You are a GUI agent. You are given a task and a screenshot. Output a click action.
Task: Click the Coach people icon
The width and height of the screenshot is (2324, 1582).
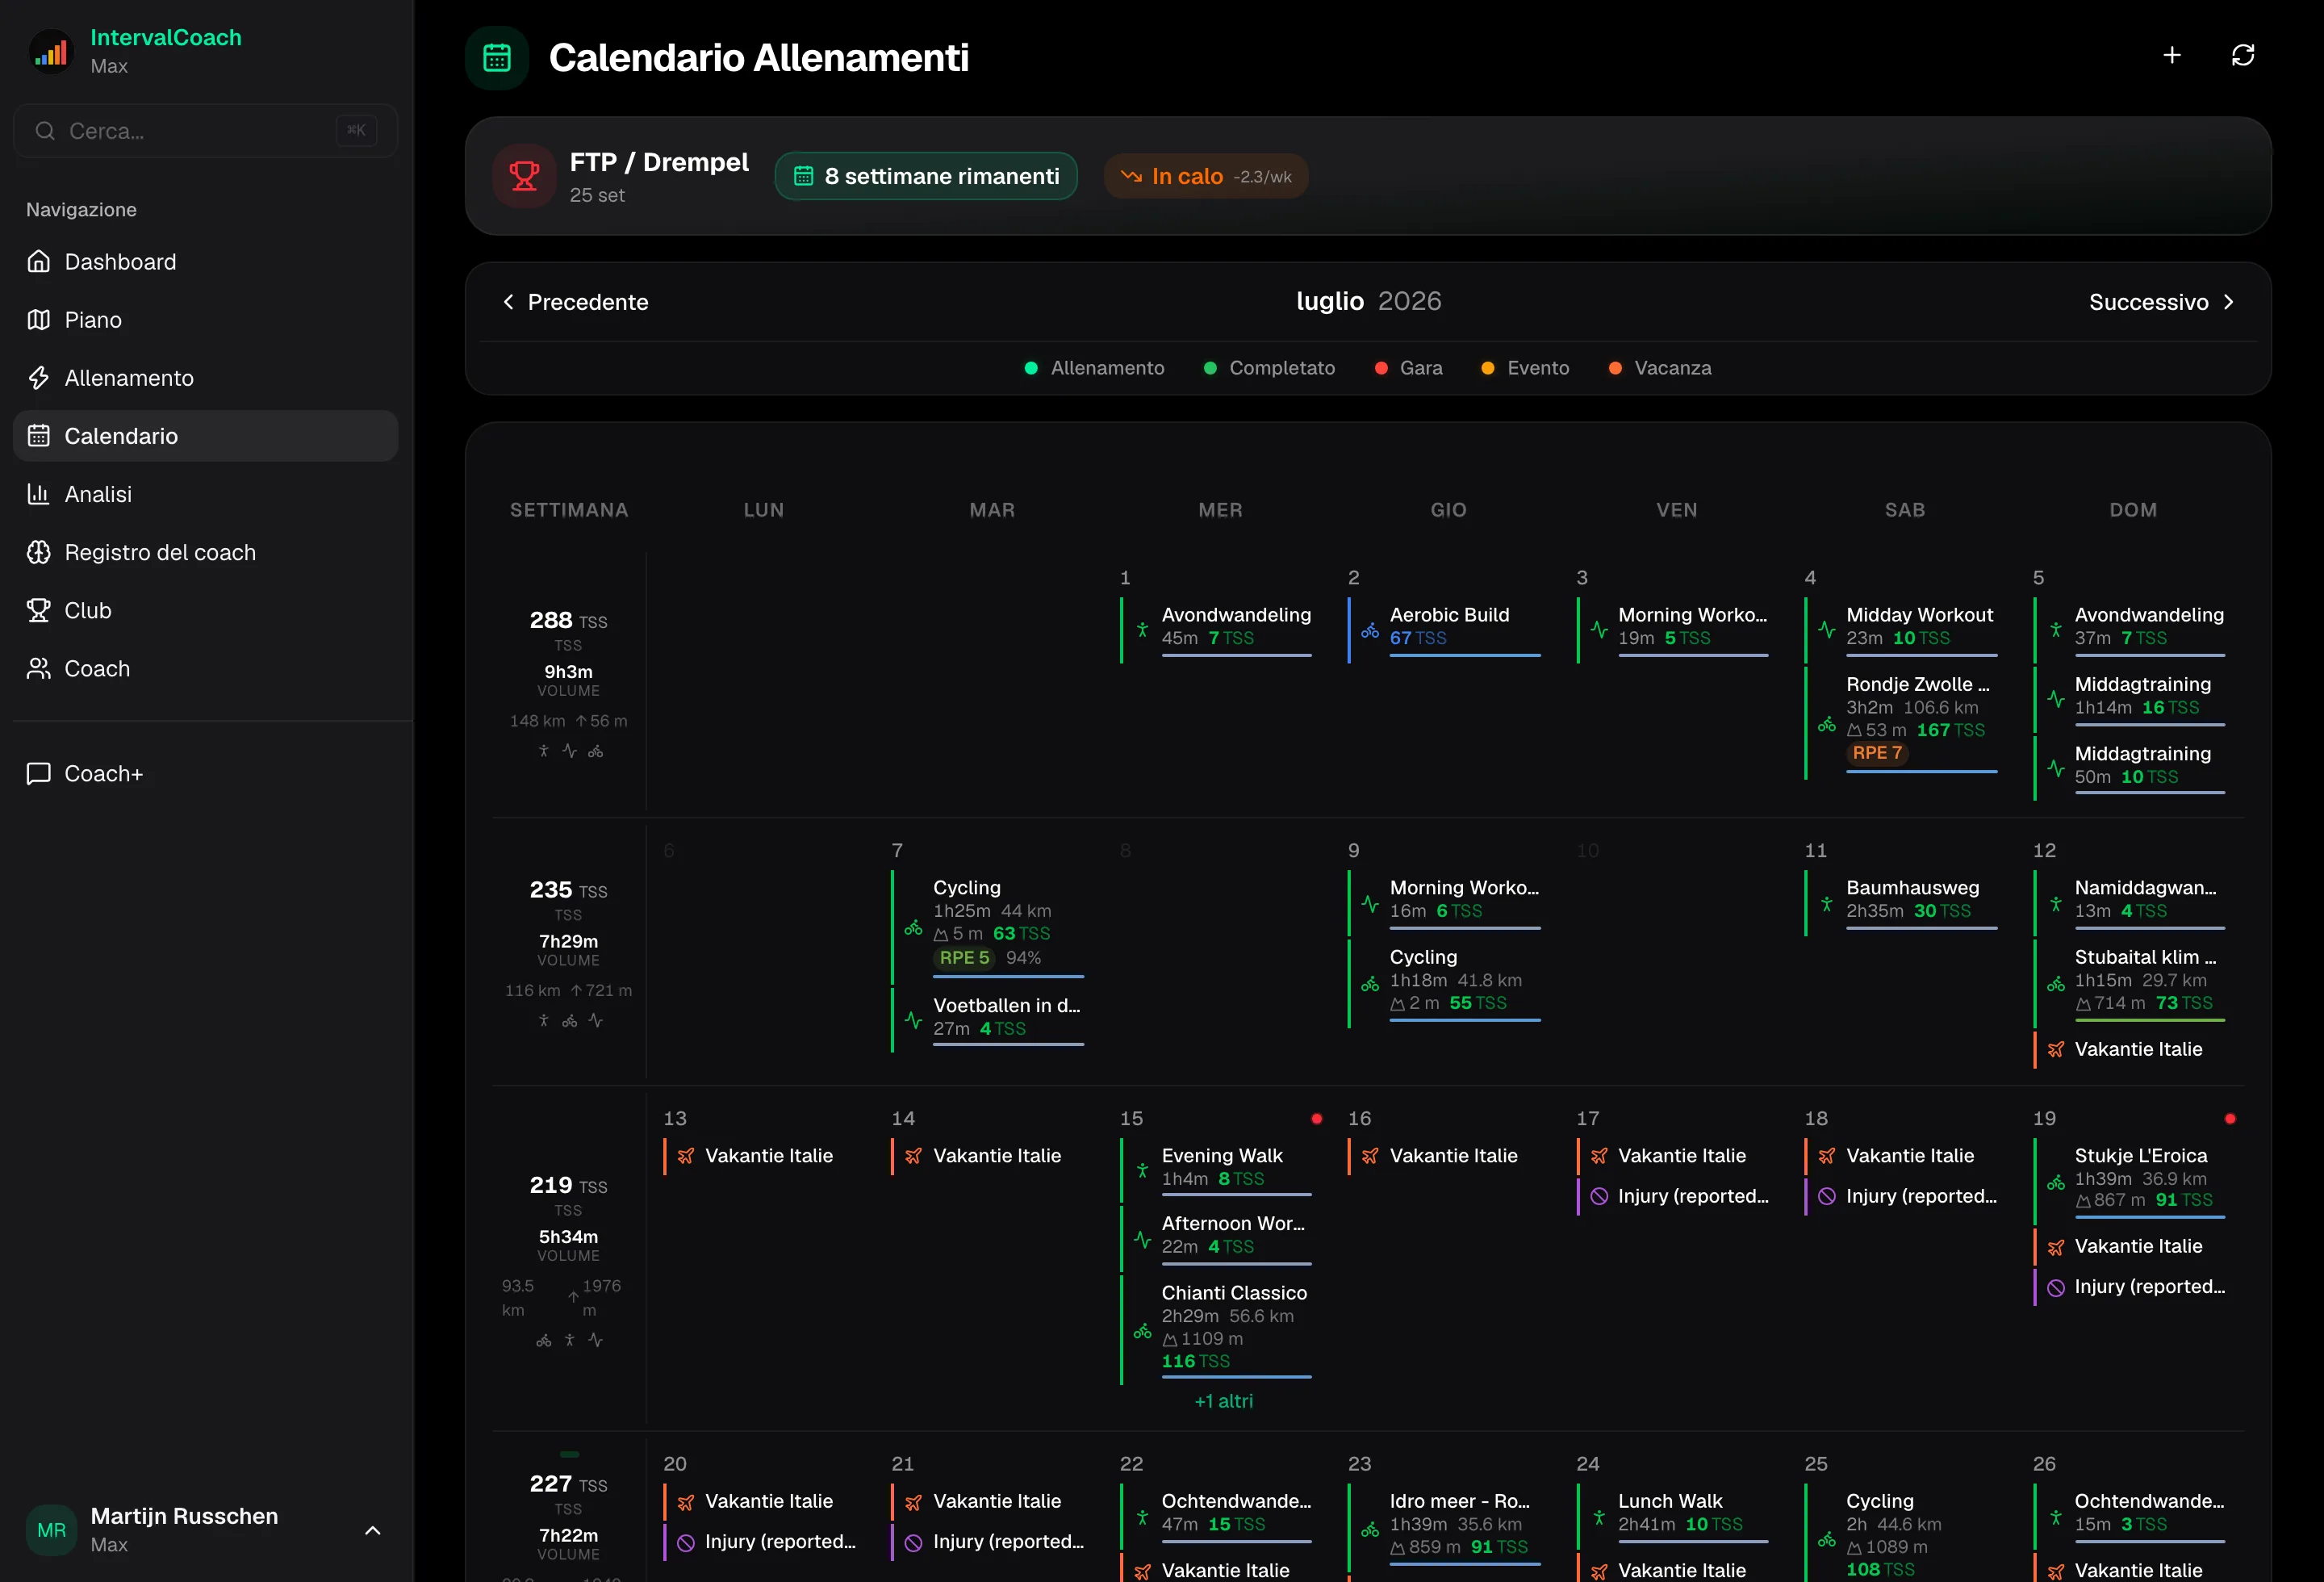[x=39, y=668]
